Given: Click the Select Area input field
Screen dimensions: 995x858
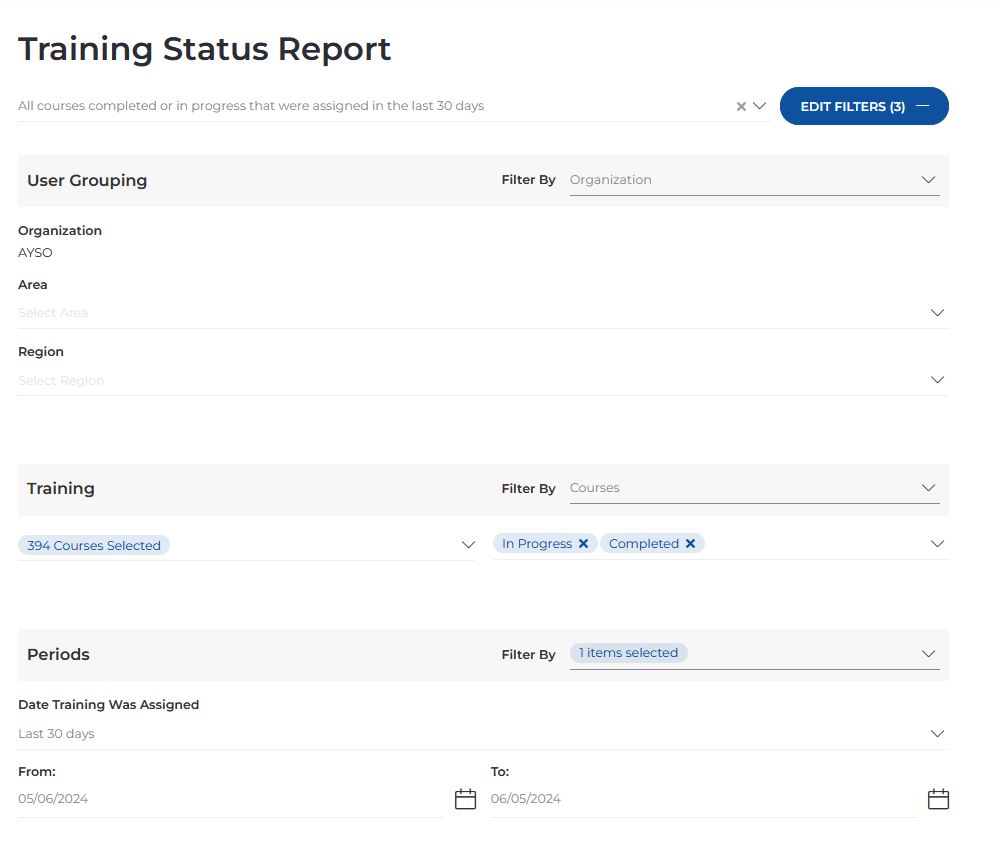Looking at the screenshot, I should point(470,313).
